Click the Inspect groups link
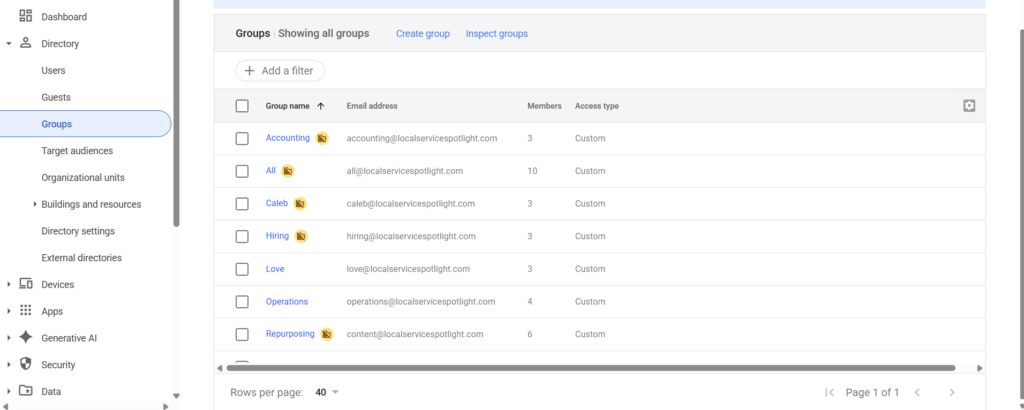Image resolution: width=1024 pixels, height=410 pixels. click(496, 33)
